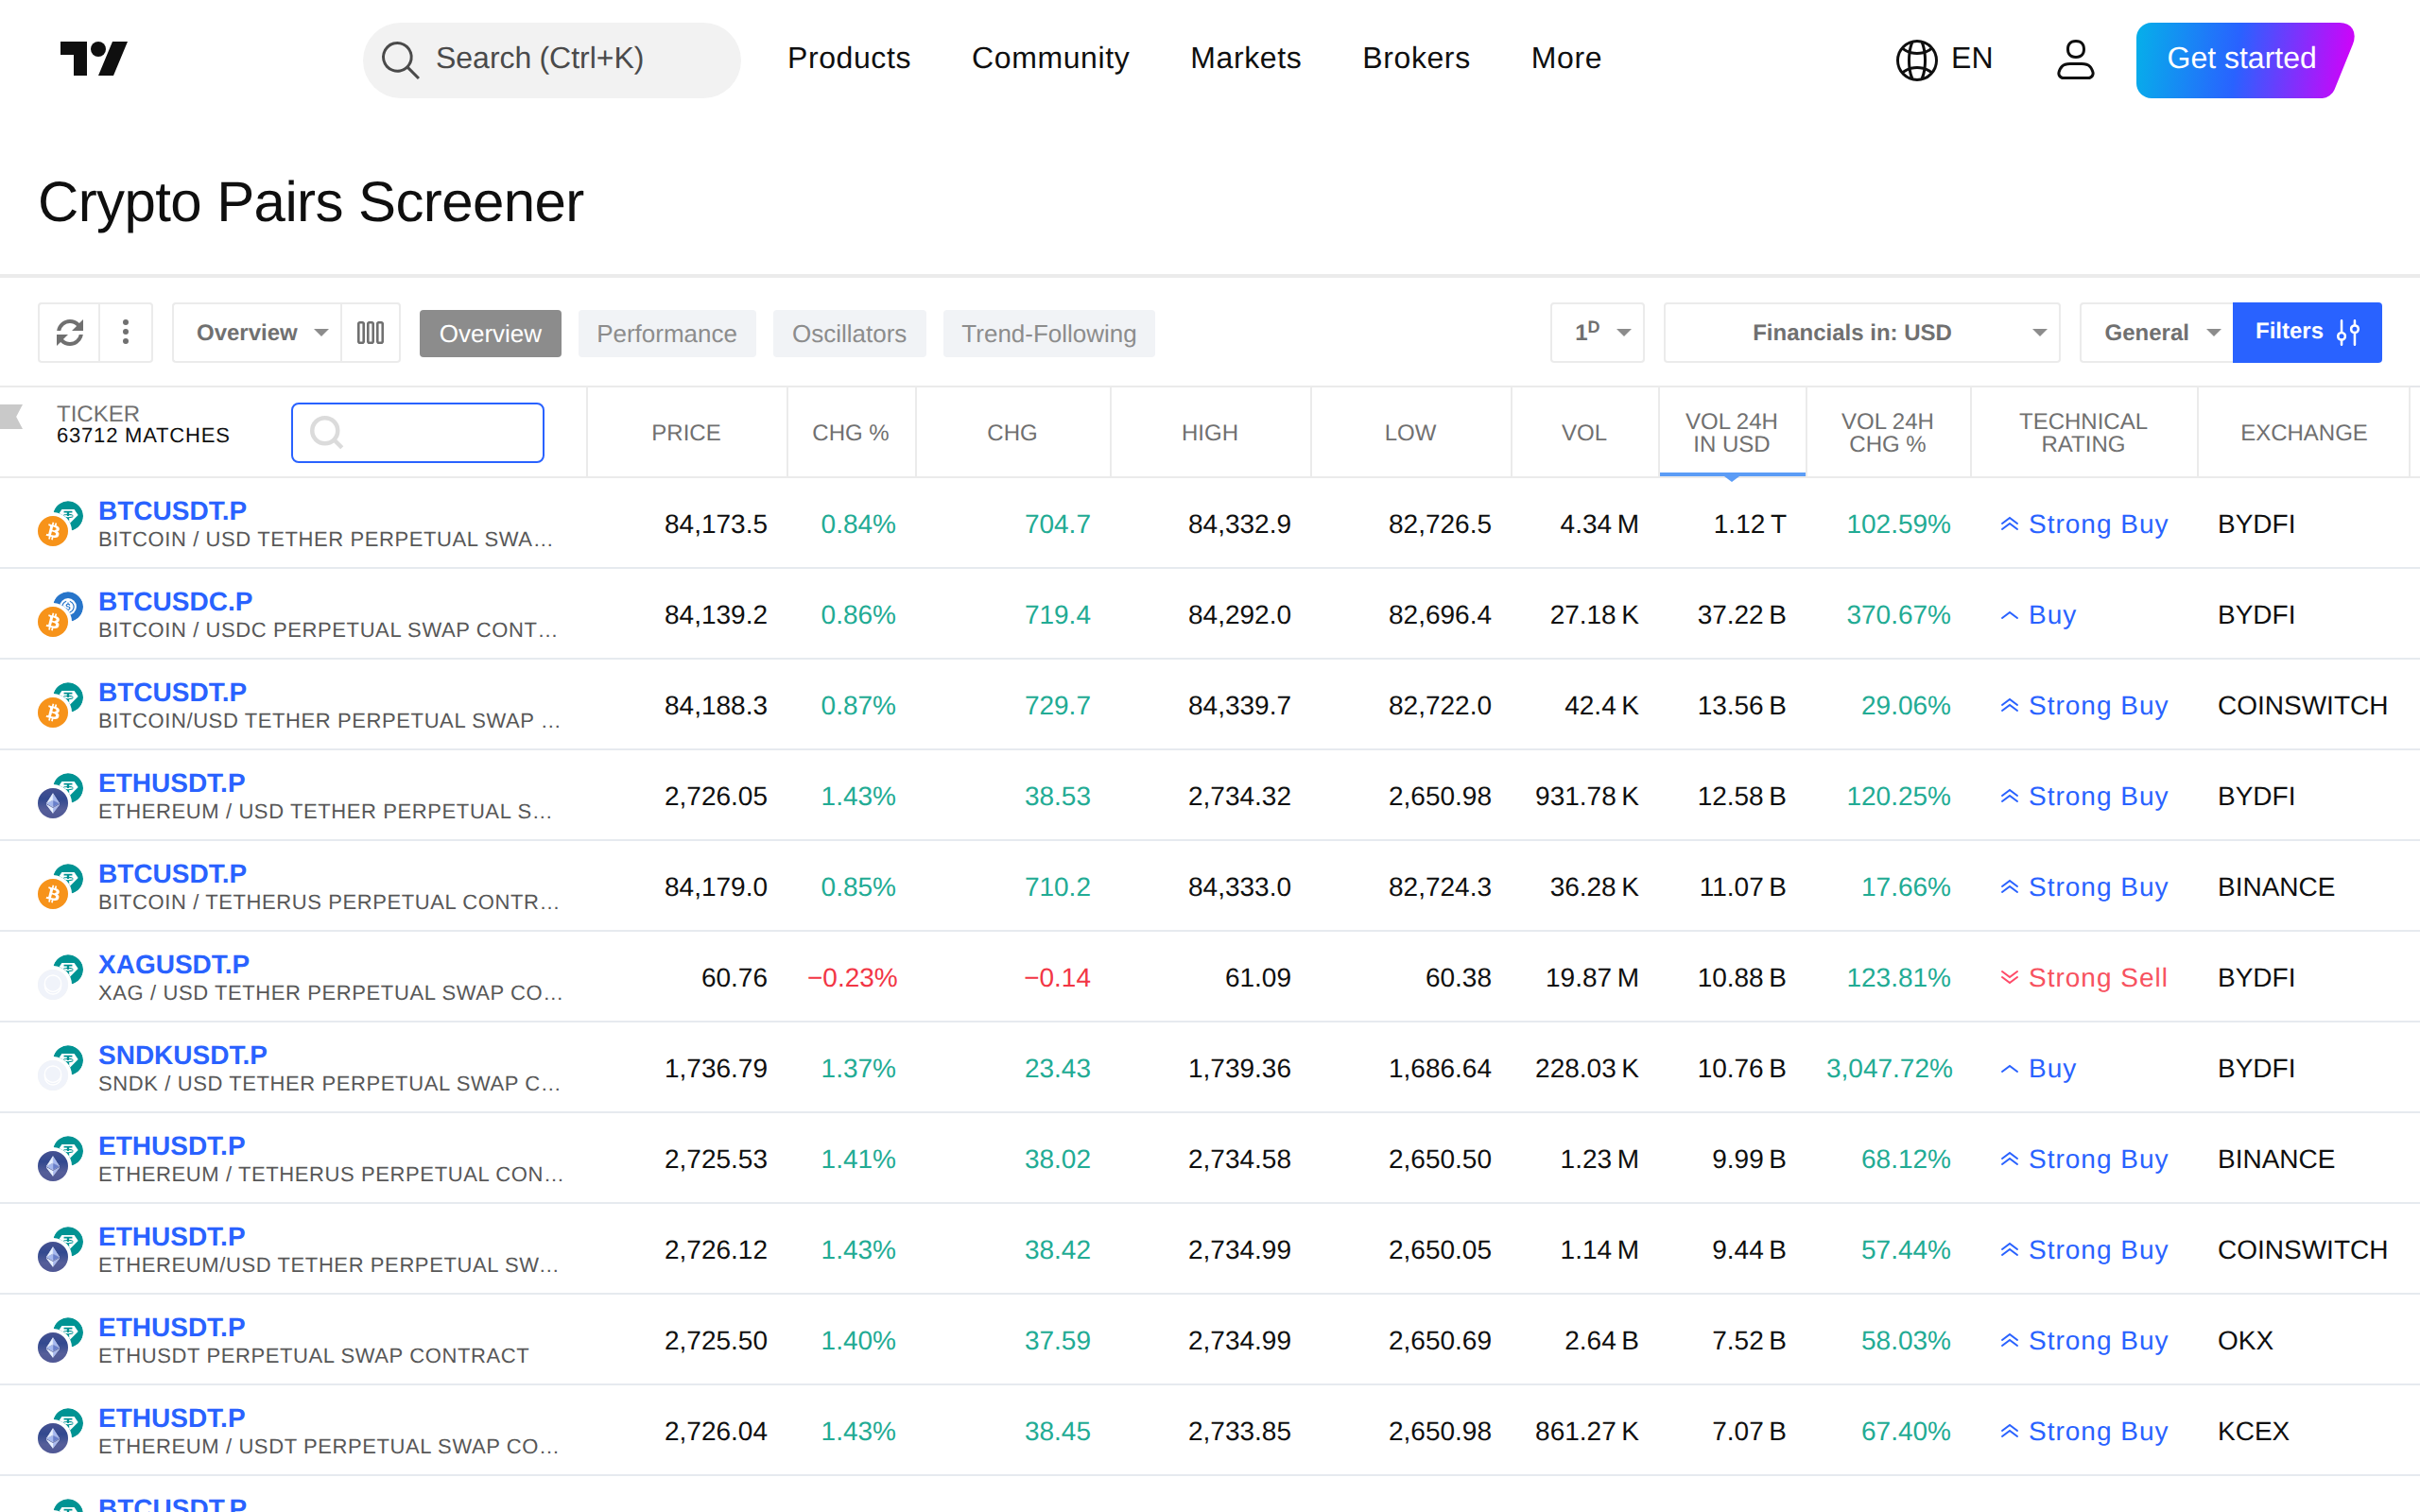Sort by PRICE column header
The image size is (2420, 1512).
coord(685,432)
